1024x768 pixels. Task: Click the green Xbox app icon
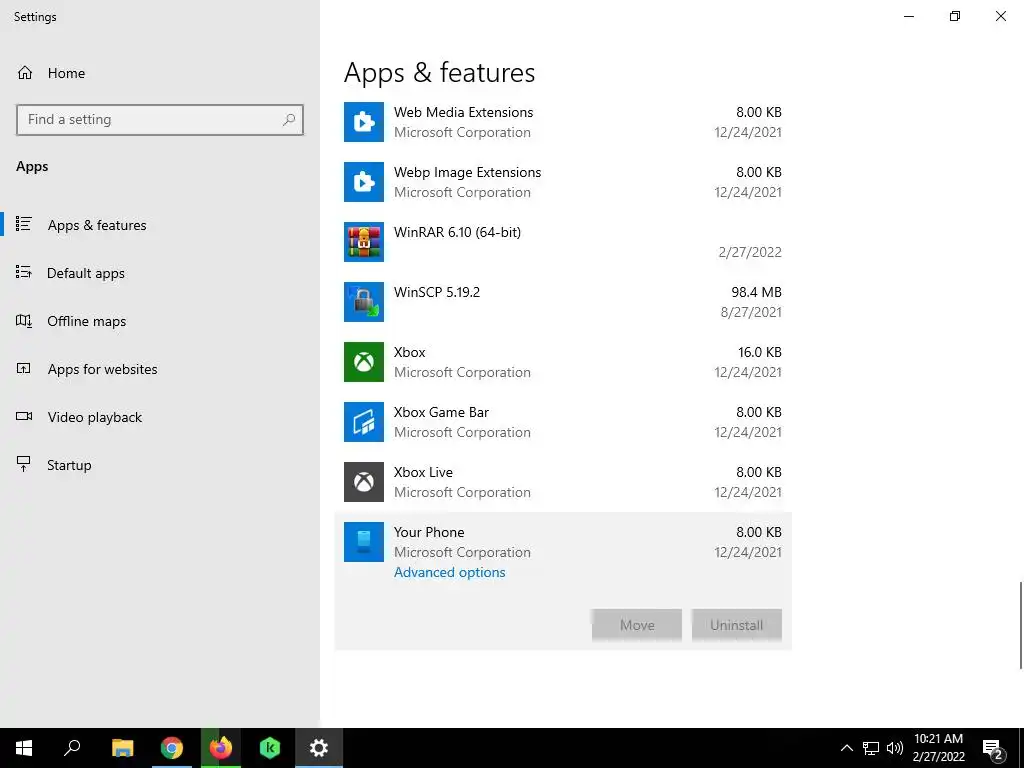click(x=364, y=362)
